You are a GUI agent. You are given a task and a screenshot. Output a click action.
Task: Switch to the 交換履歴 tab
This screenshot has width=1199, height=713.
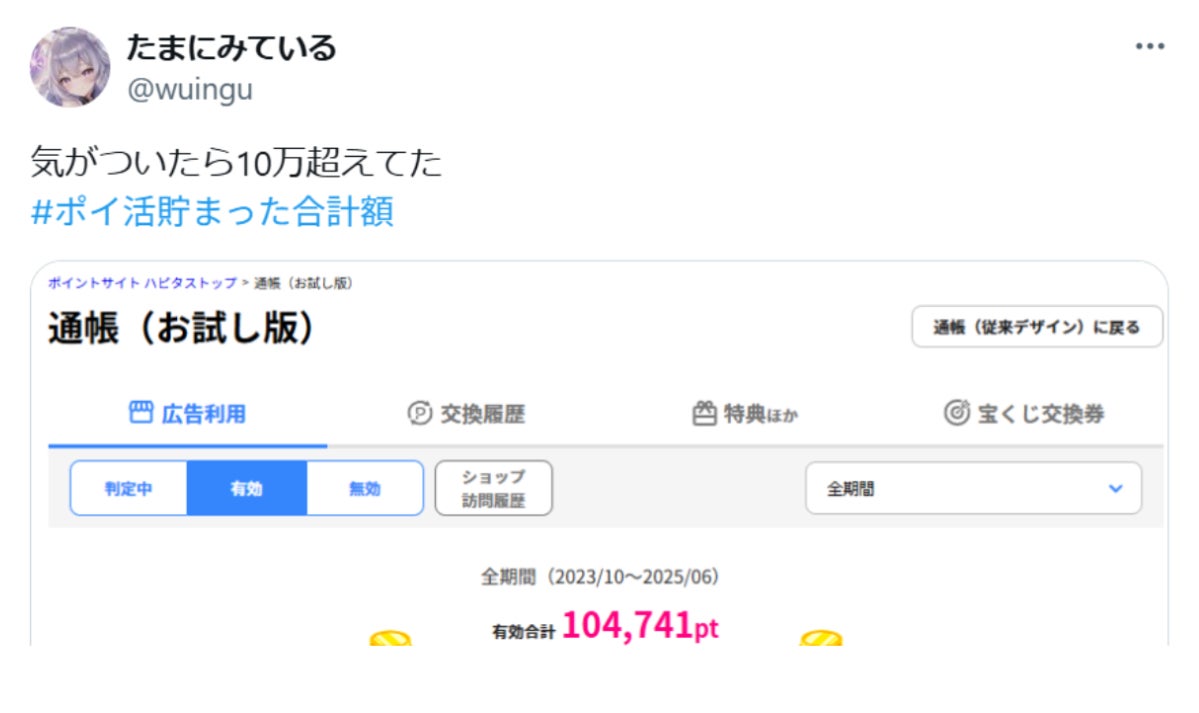point(466,414)
